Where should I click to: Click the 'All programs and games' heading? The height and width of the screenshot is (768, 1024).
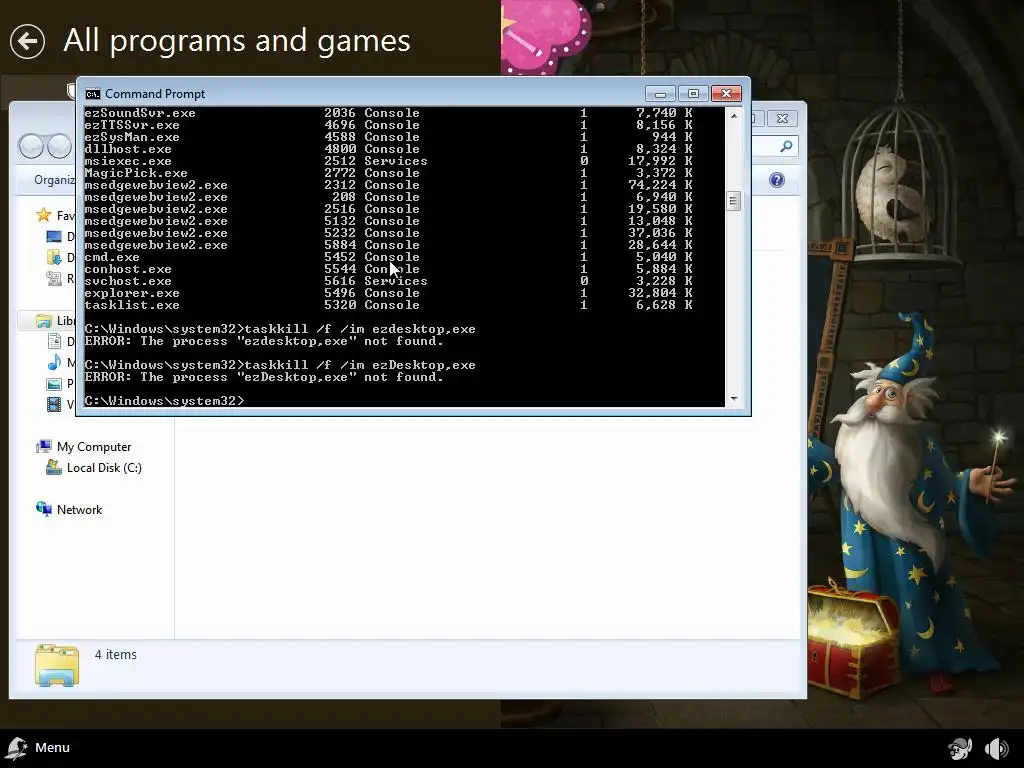click(236, 41)
